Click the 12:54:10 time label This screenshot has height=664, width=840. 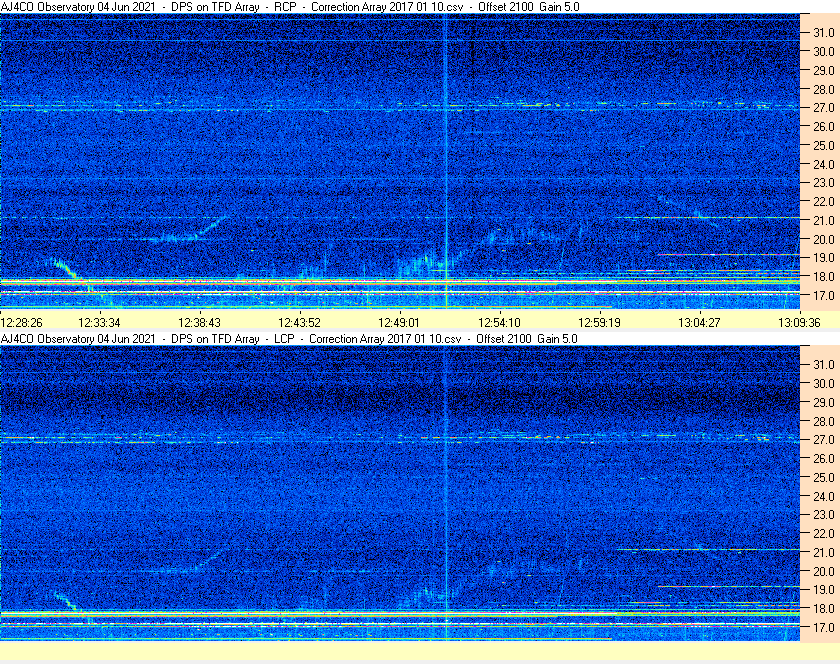[x=499, y=323]
